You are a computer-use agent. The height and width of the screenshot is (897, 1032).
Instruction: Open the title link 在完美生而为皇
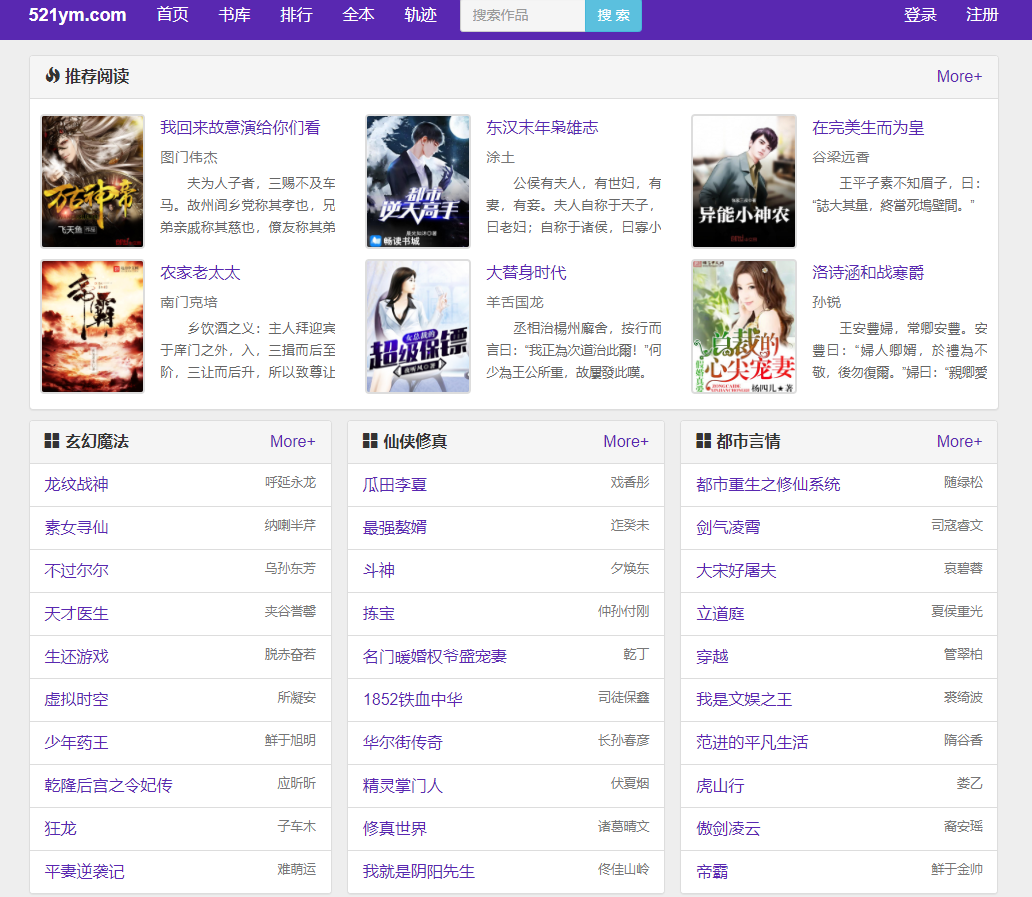click(868, 128)
